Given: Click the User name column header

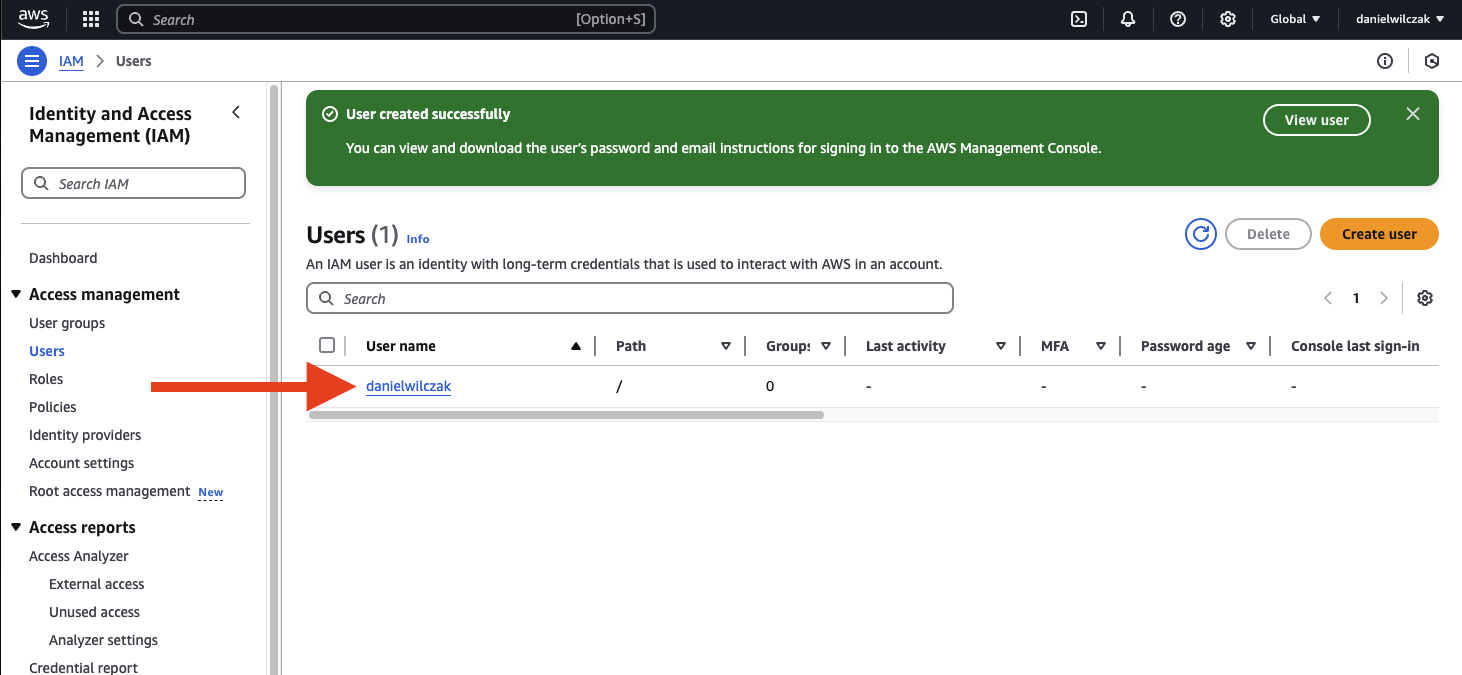Looking at the screenshot, I should [x=401, y=346].
